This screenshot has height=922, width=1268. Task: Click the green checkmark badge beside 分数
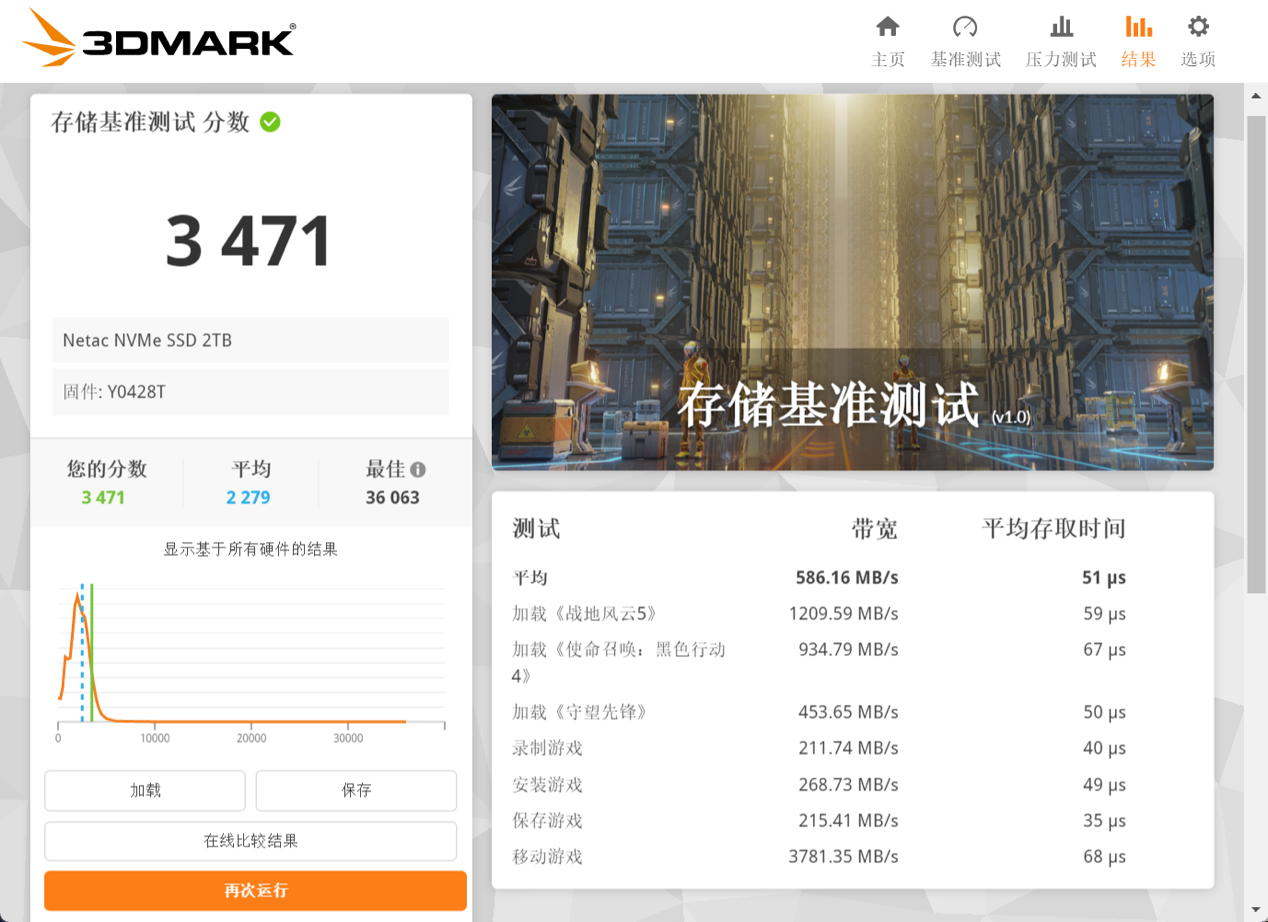click(270, 122)
